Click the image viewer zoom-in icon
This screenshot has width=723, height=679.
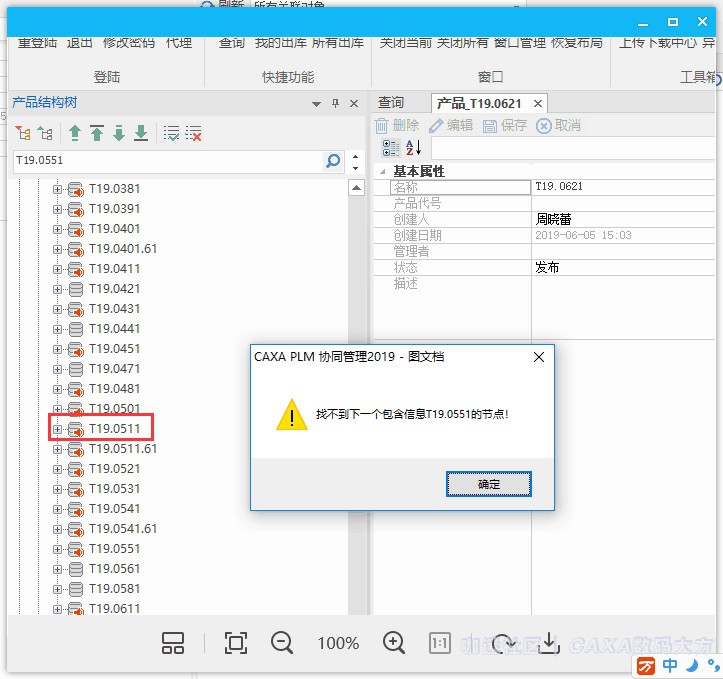pyautogui.click(x=394, y=643)
